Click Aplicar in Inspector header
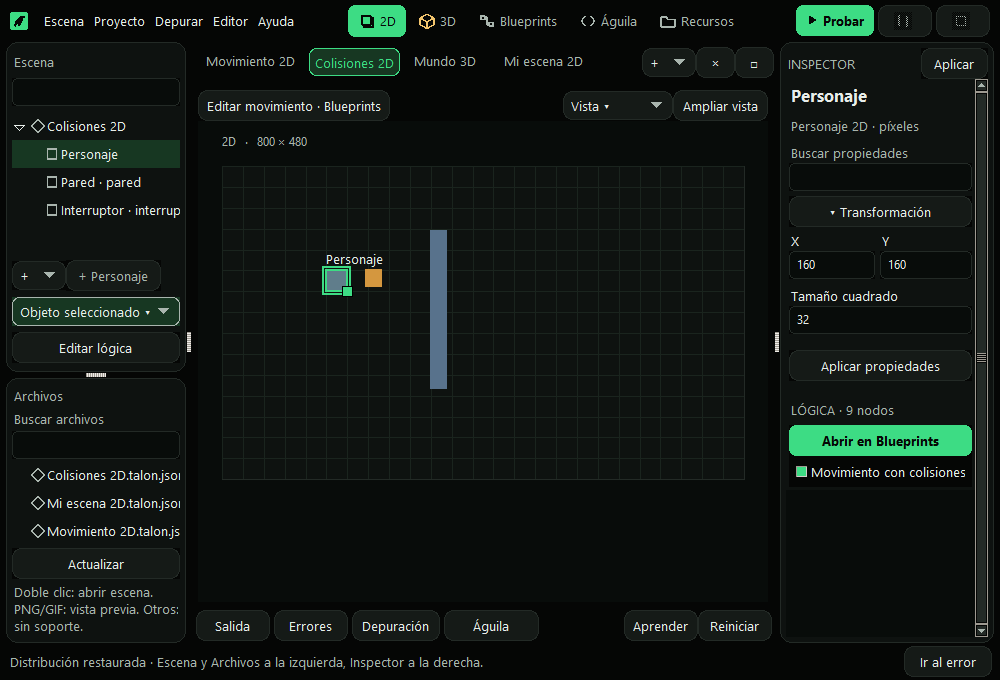 point(953,64)
